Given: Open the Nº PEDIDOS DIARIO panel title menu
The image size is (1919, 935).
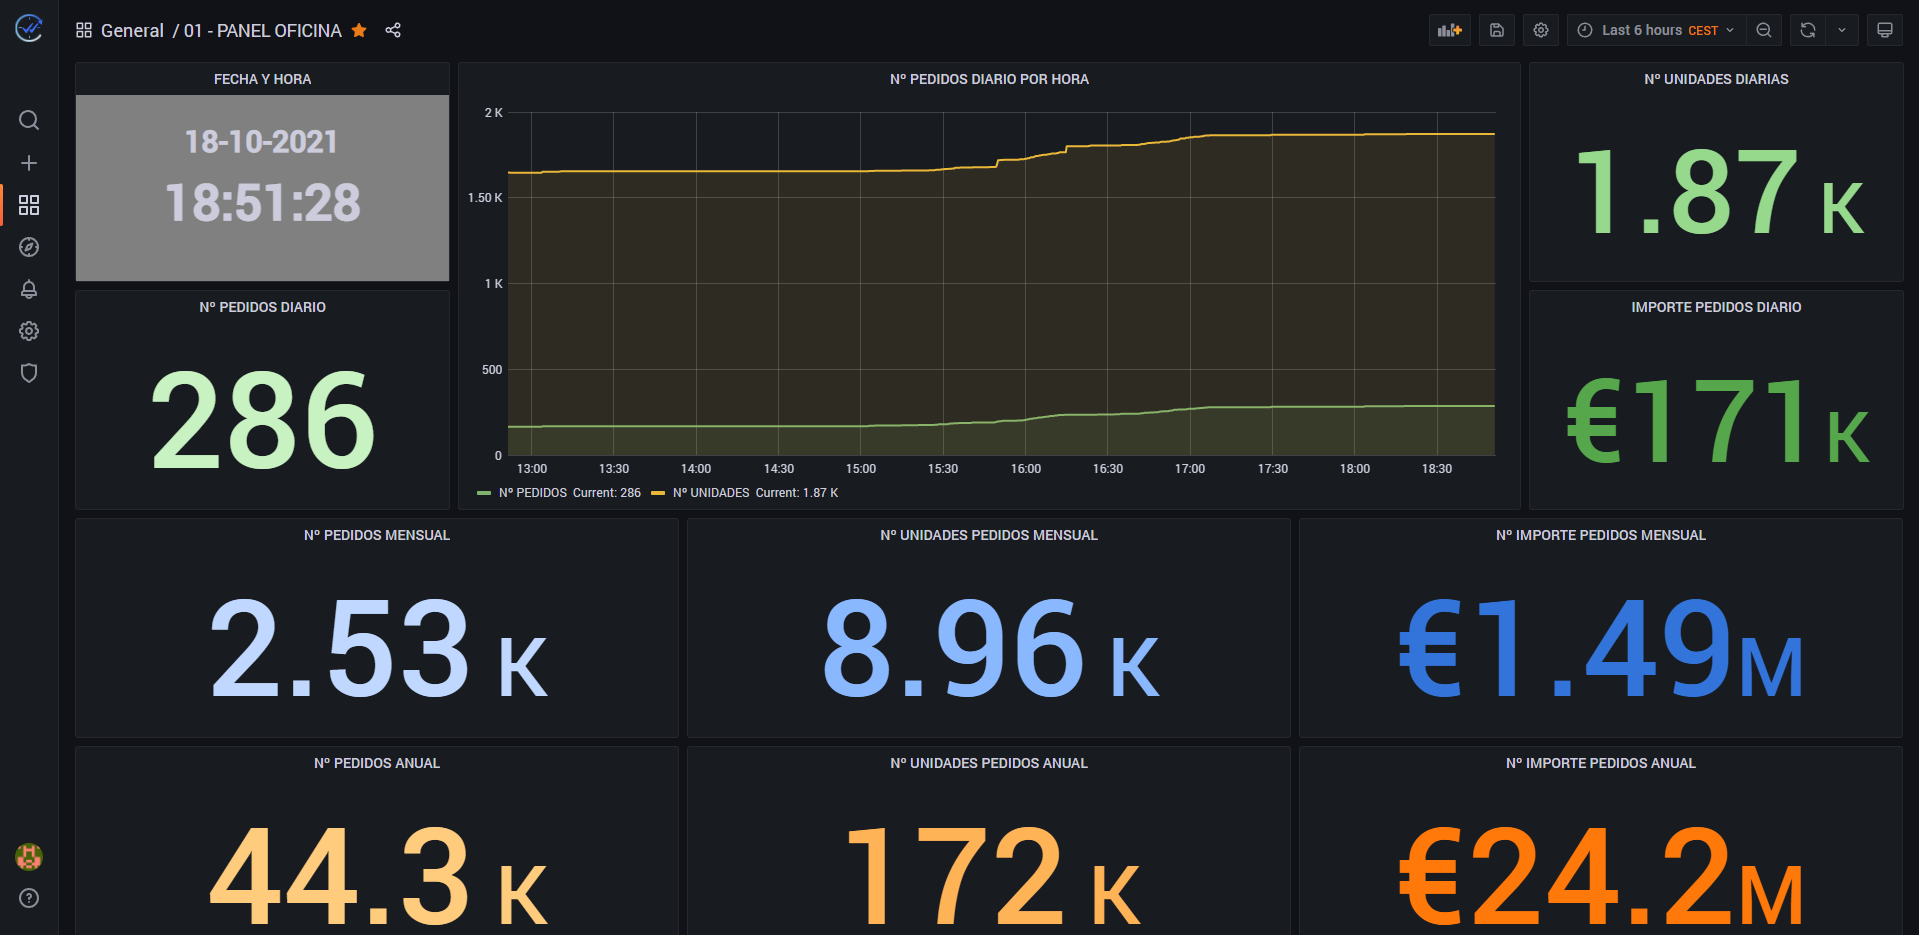Looking at the screenshot, I should 262,307.
